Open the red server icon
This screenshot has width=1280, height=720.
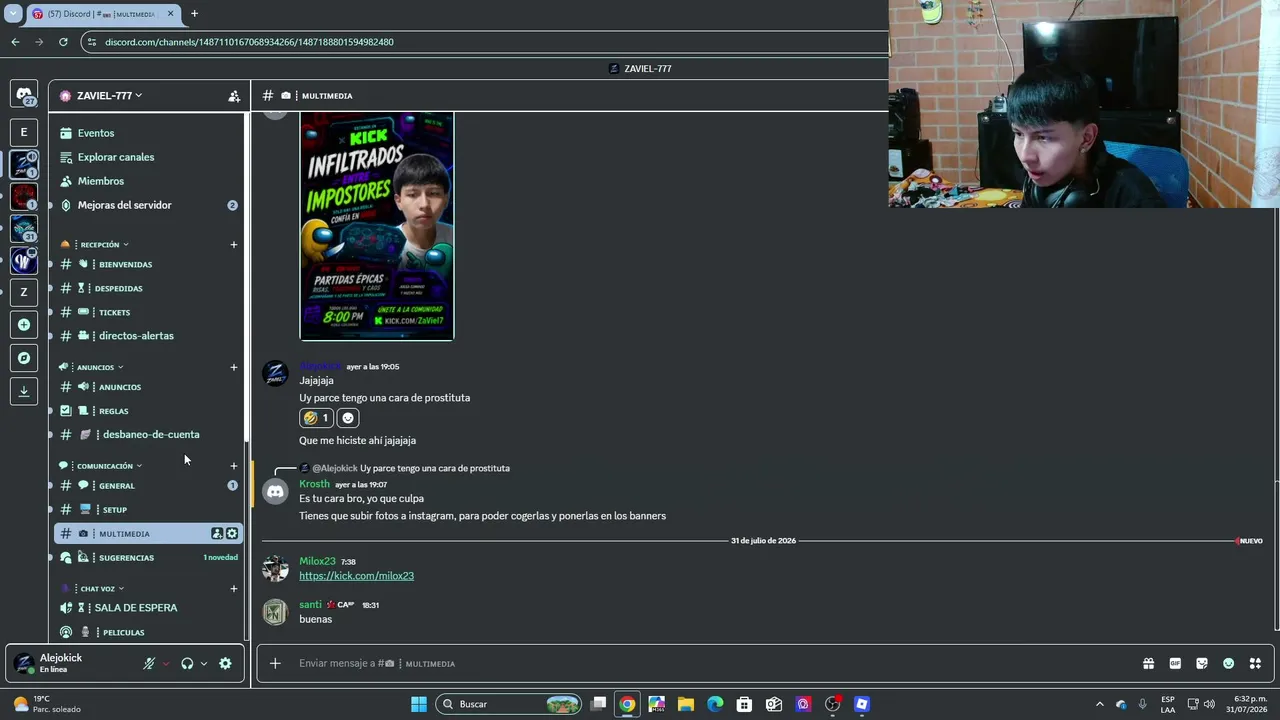pos(24,196)
